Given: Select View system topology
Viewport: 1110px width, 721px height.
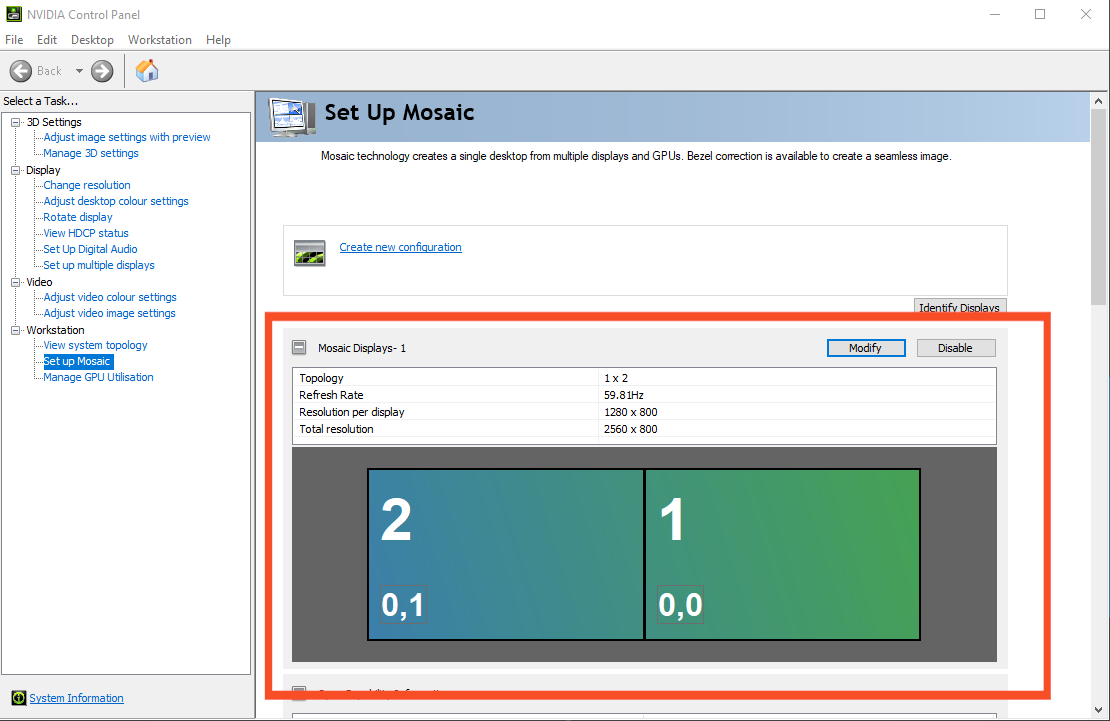Looking at the screenshot, I should pos(96,345).
